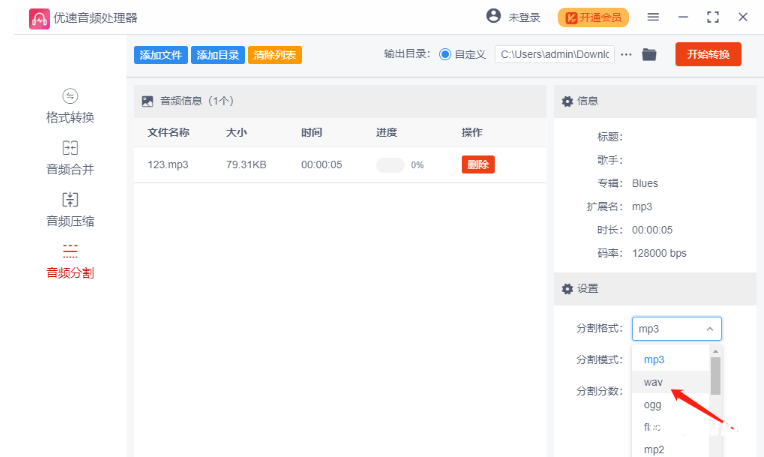Click the 128000 bps bitrate value
This screenshot has width=764, height=457.
tap(659, 253)
